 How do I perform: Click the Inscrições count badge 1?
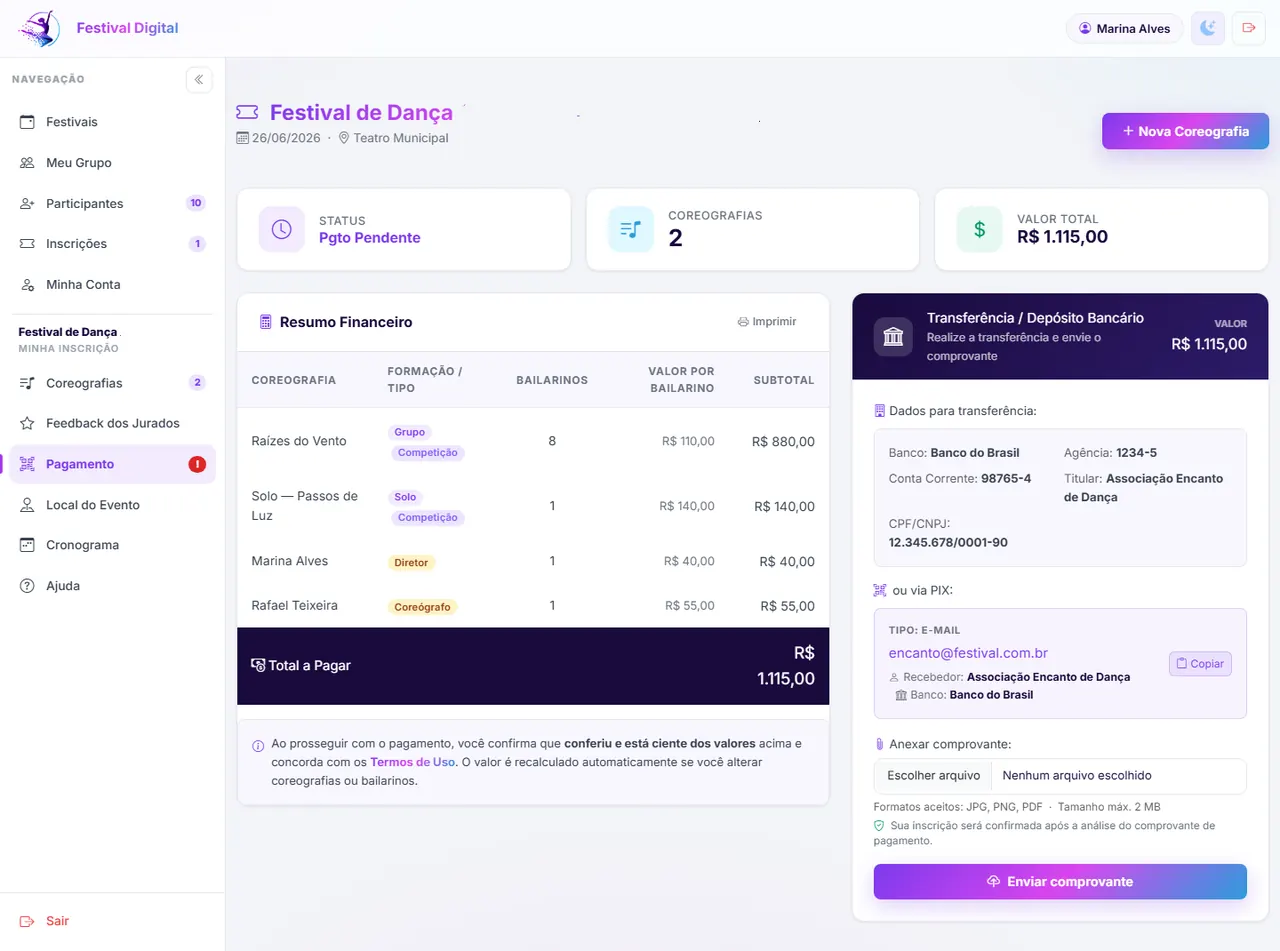pyautogui.click(x=197, y=243)
